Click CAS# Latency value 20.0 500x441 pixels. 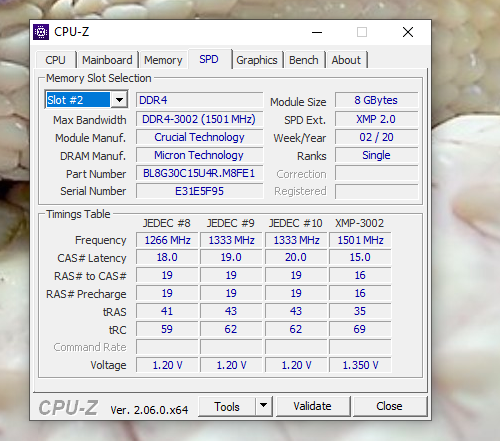[296, 257]
